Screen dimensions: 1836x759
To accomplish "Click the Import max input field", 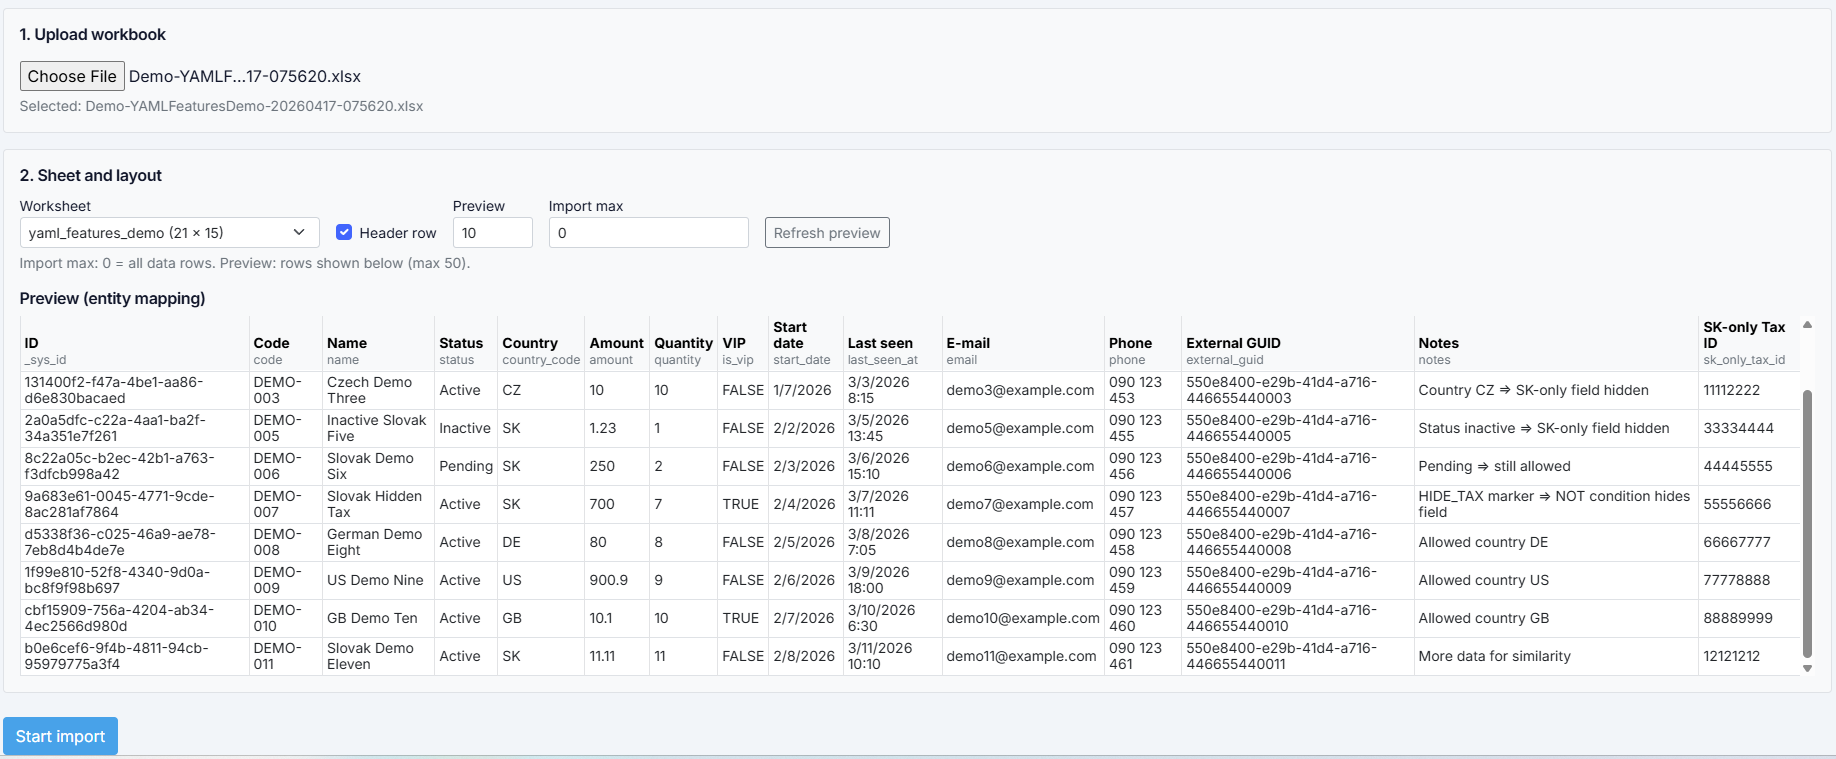I will [649, 233].
